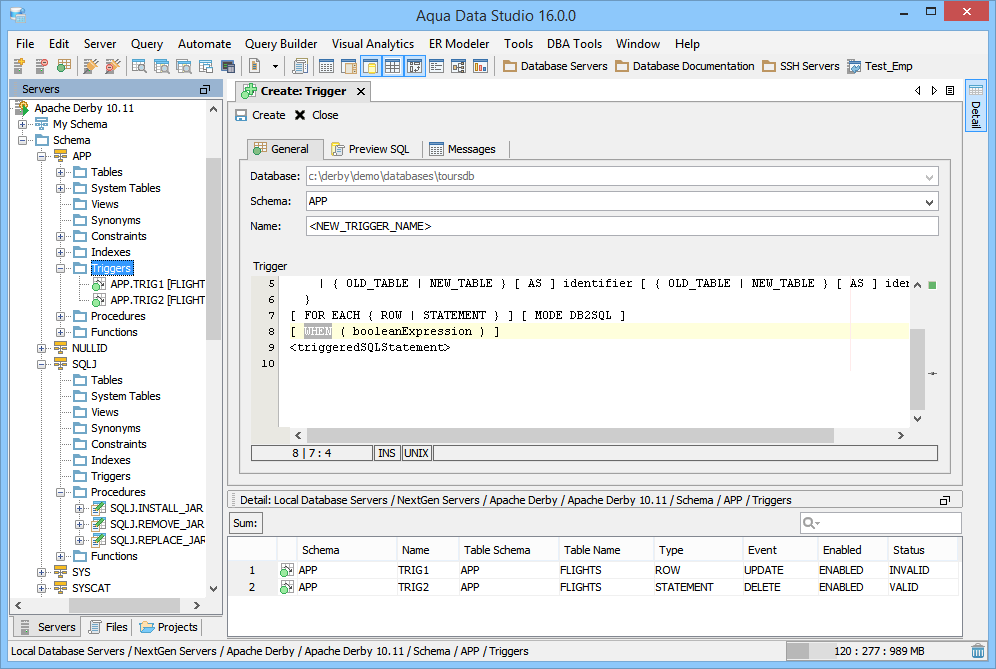Click the garbage collection trash icon

[x=977, y=651]
